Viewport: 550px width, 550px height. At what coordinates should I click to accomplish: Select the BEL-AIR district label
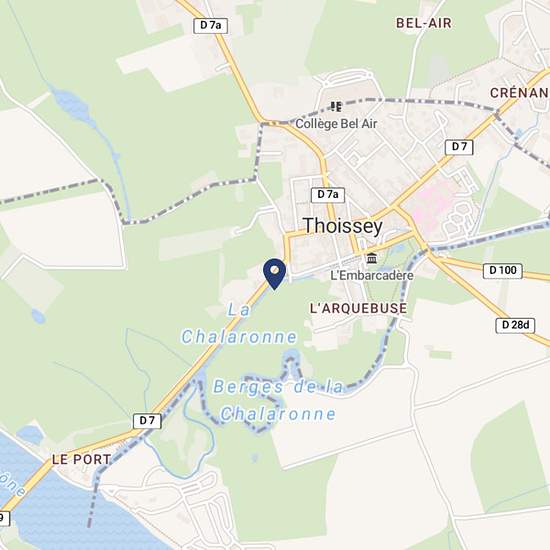click(424, 24)
